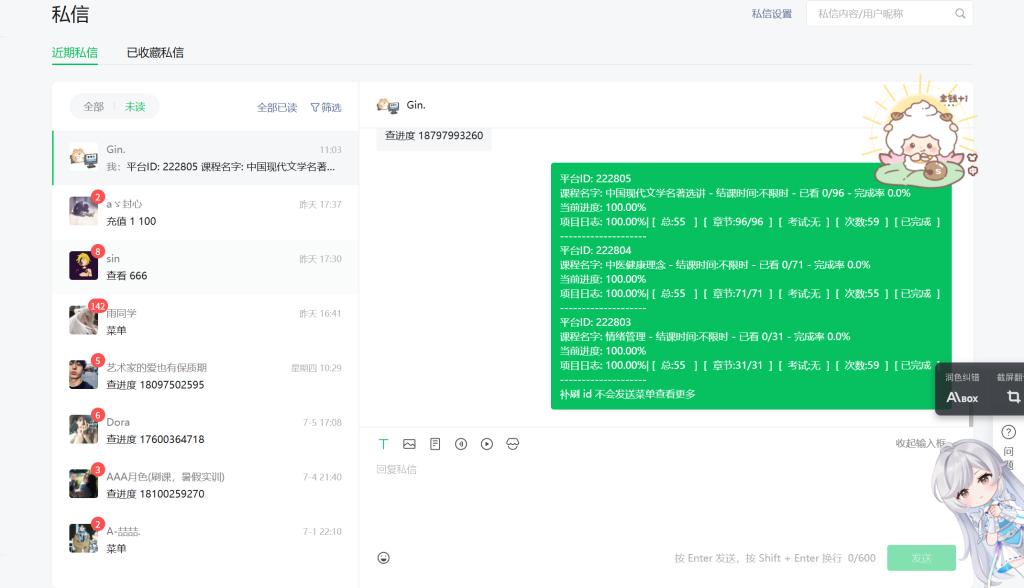Screen dimensions: 1024x588
Task: Select the text formatting tool in reply toolbar
Action: pyautogui.click(x=383, y=443)
